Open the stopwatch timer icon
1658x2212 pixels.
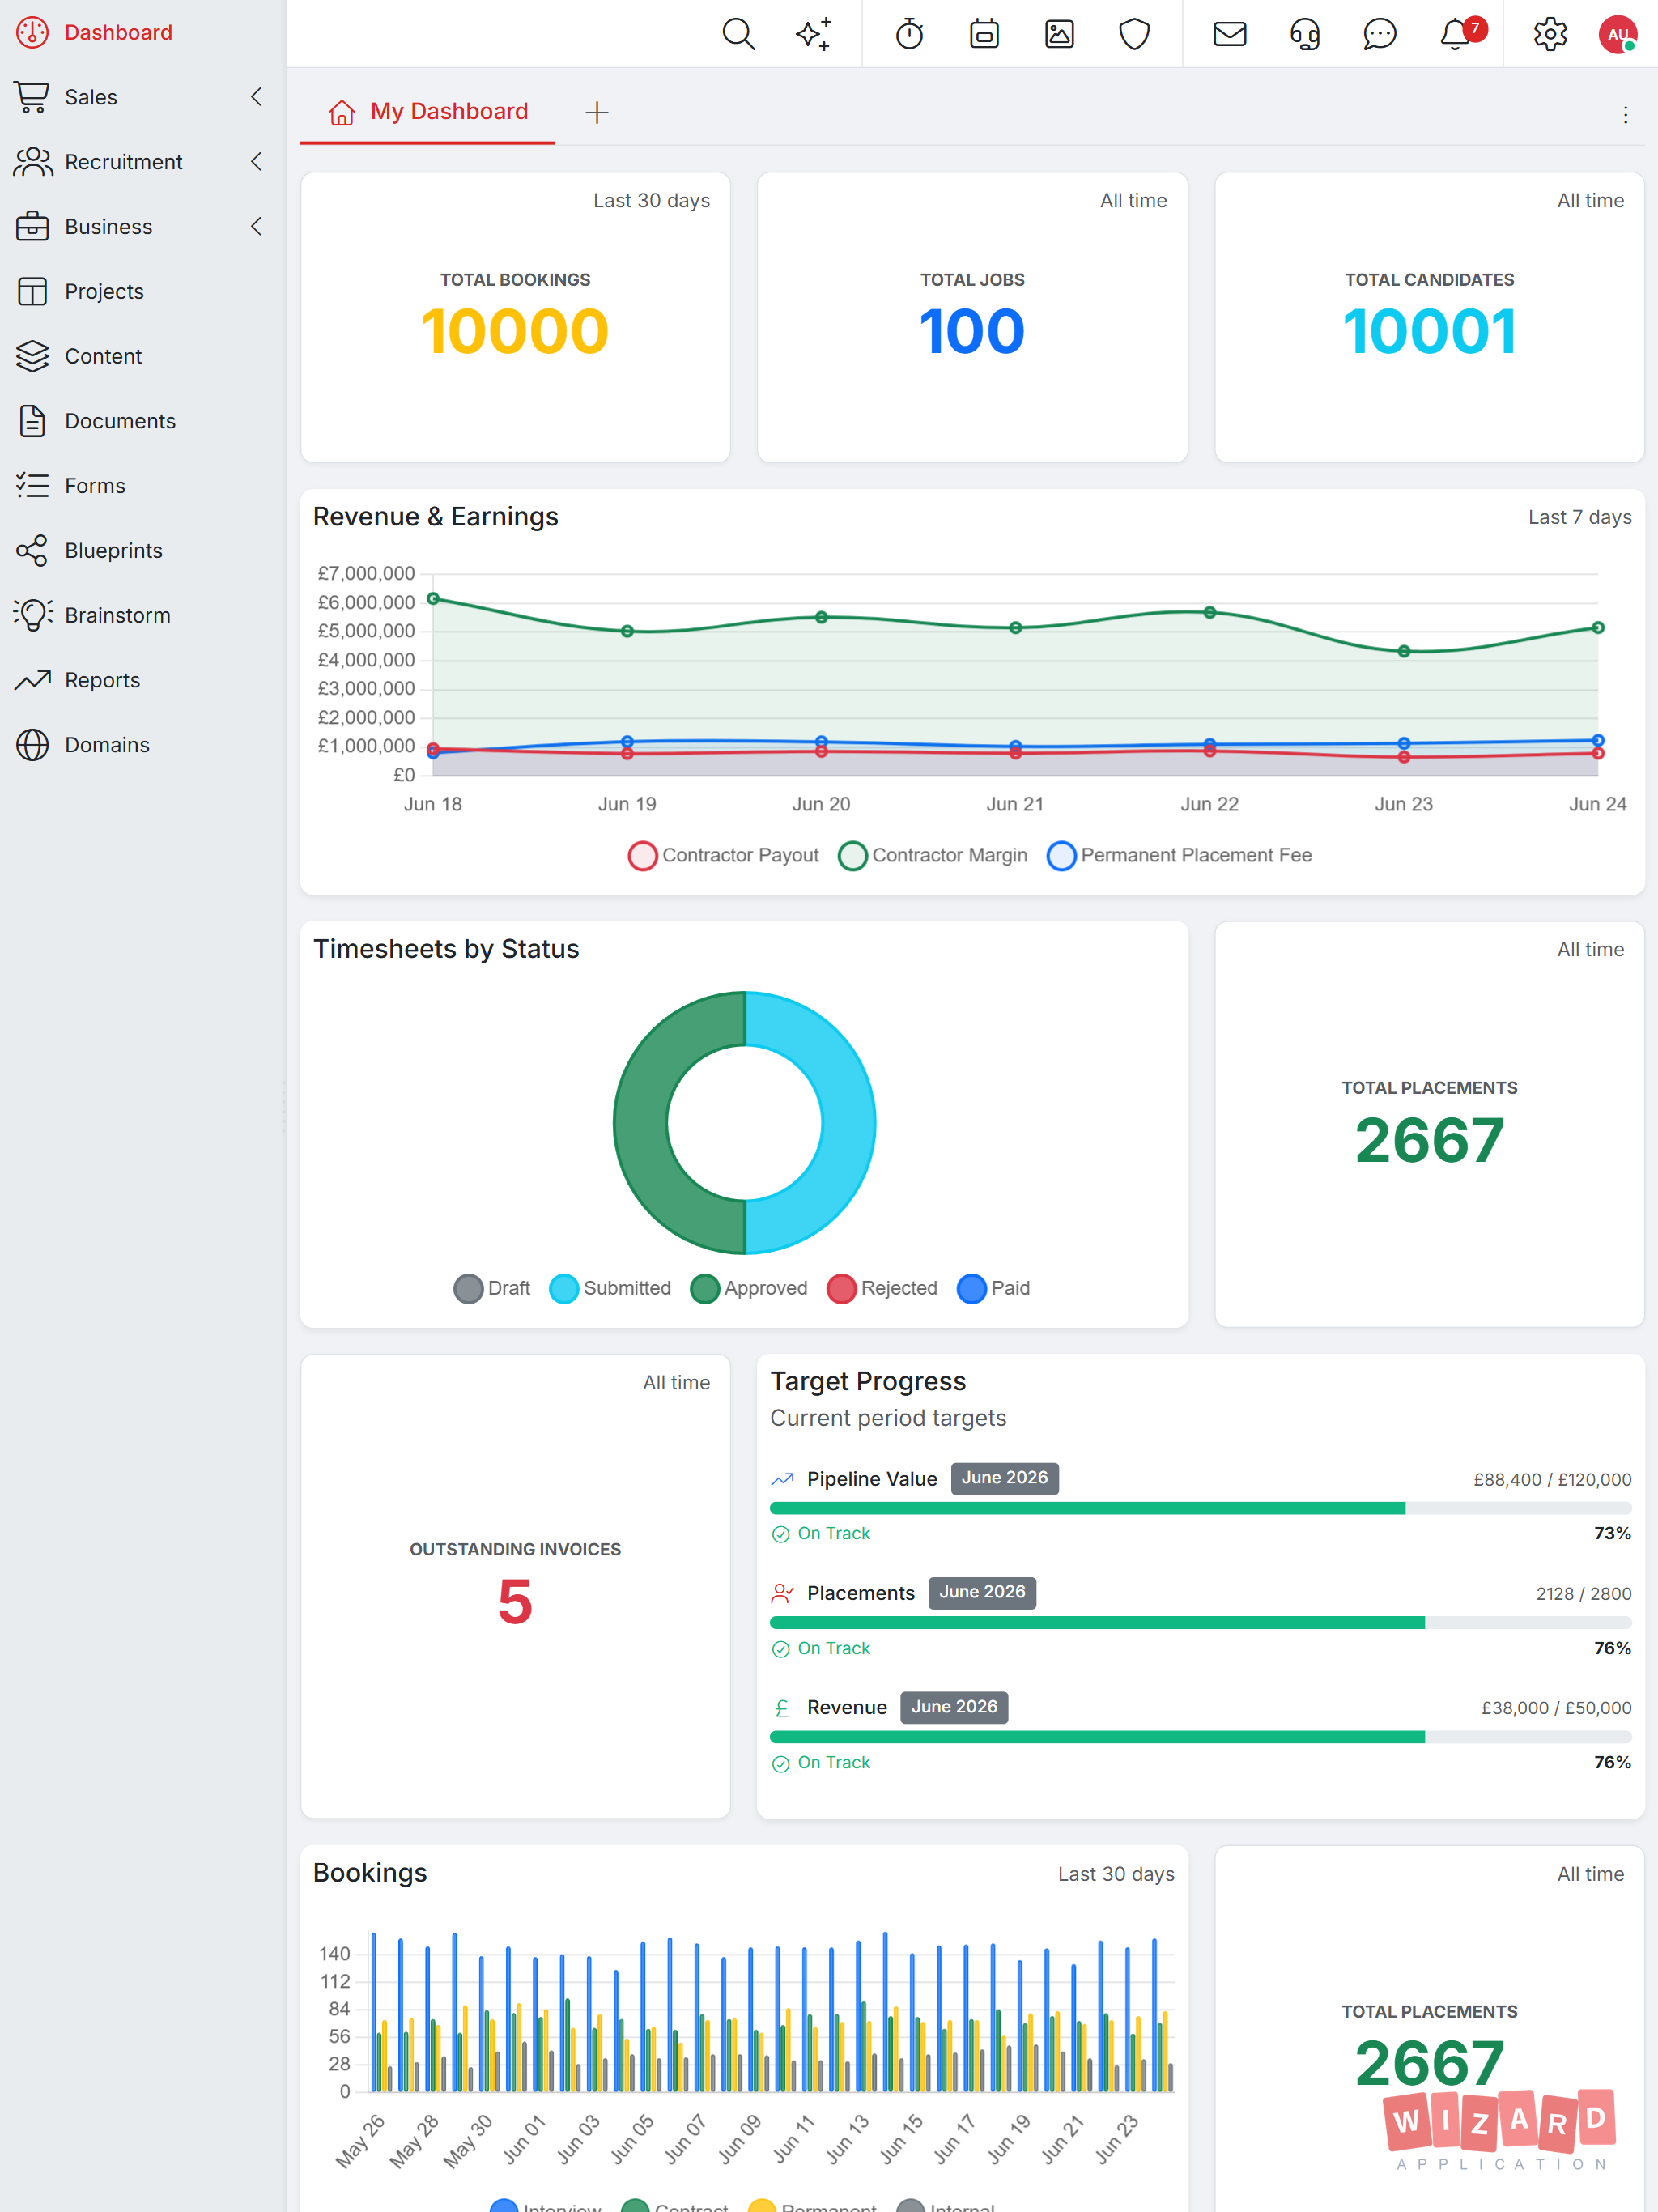point(909,34)
